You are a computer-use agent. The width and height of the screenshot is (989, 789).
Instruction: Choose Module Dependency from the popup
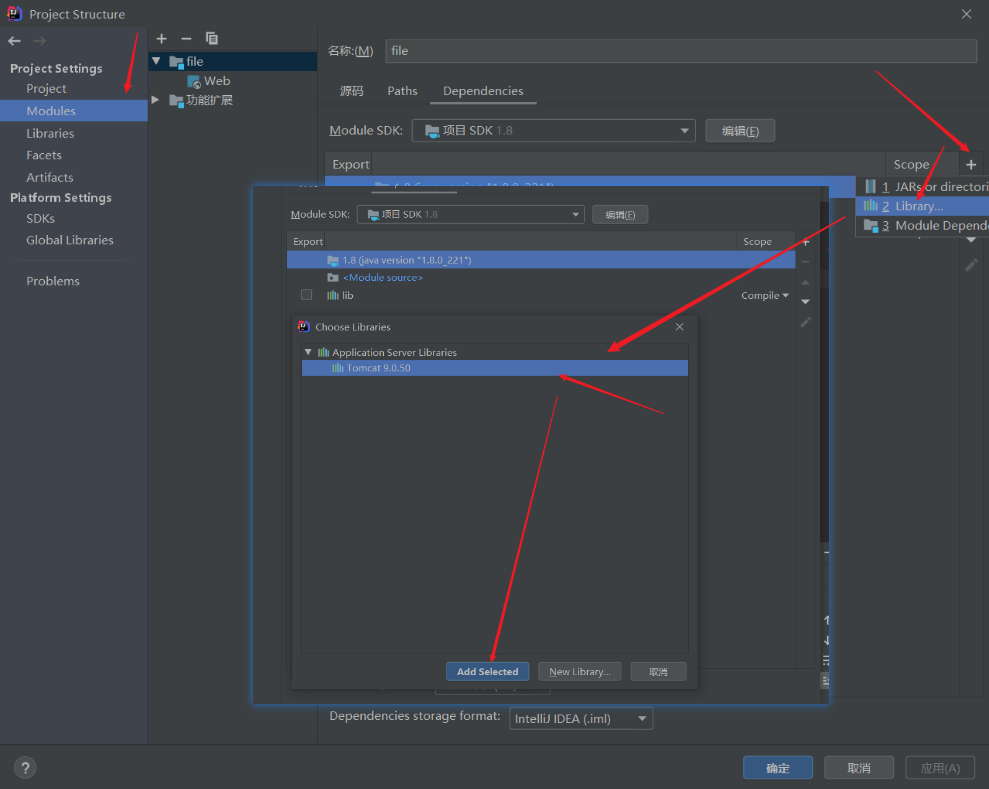pyautogui.click(x=922, y=226)
